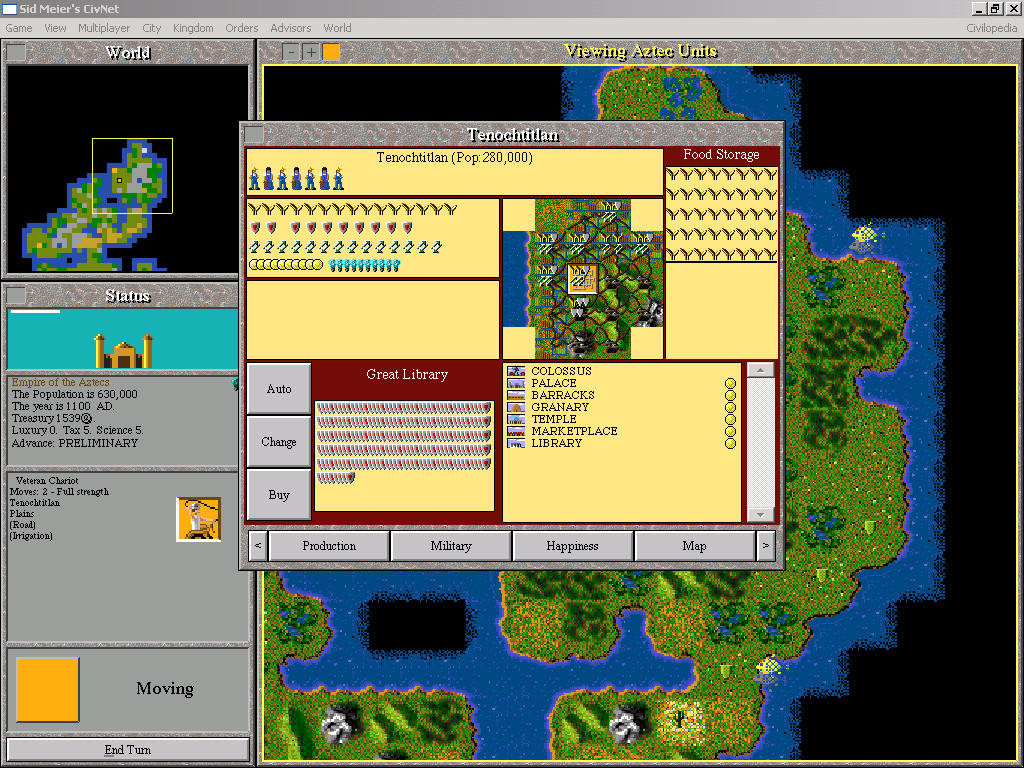
Task: Click the Buy button
Action: click(279, 494)
